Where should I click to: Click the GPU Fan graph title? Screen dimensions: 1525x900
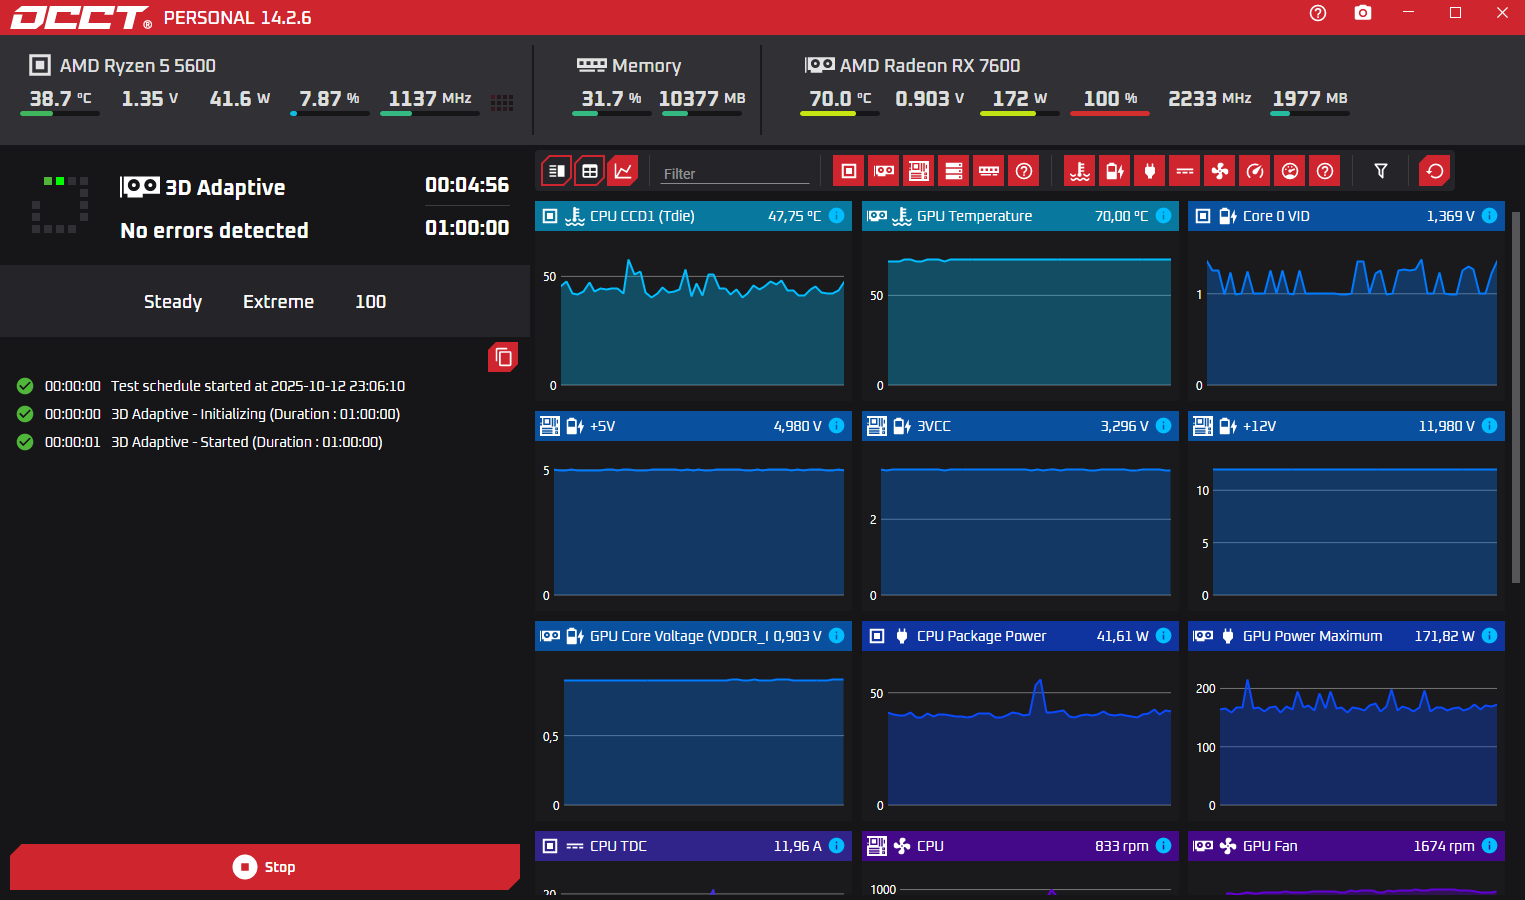pos(1270,846)
